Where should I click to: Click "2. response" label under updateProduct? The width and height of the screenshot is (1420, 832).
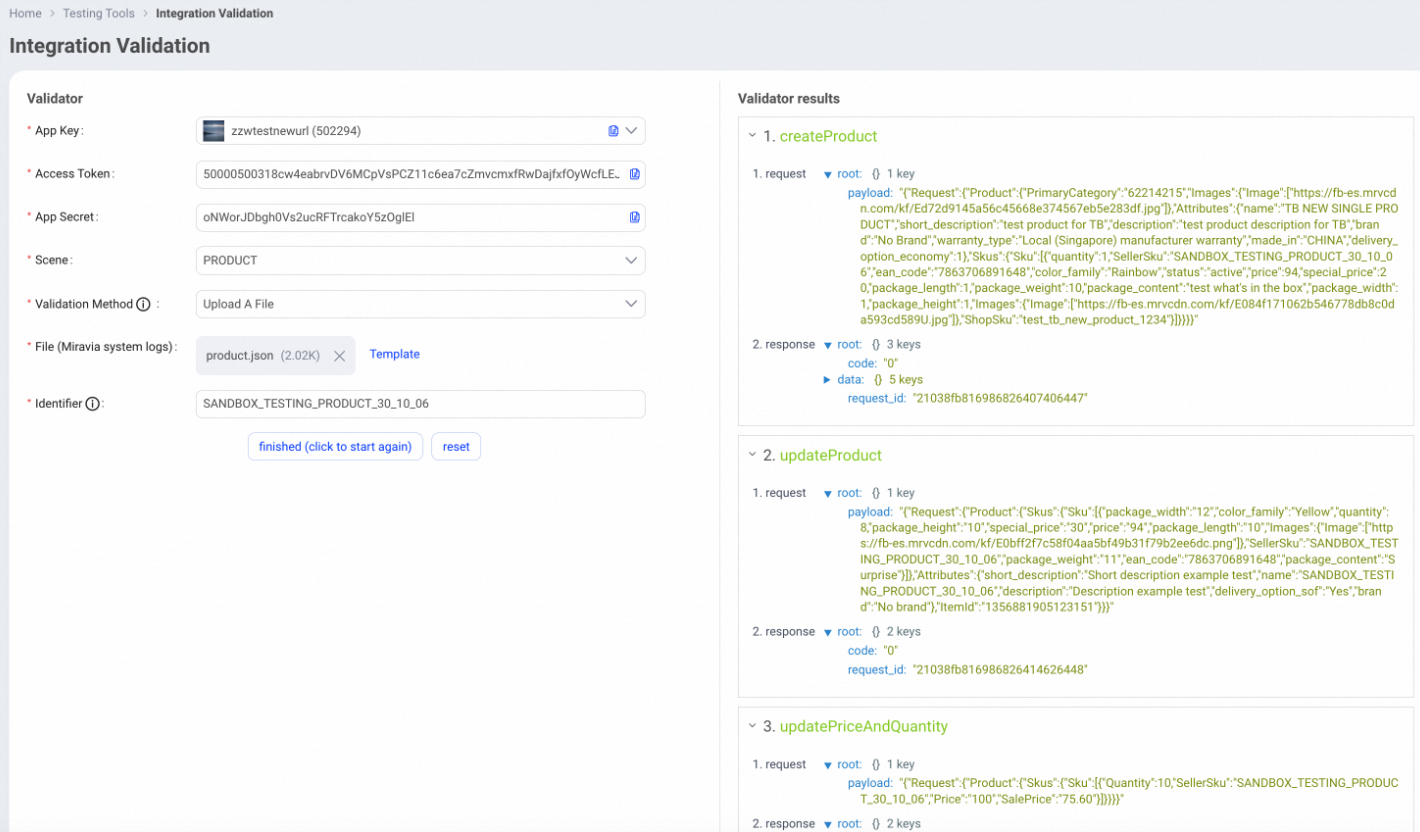pyautogui.click(x=784, y=632)
